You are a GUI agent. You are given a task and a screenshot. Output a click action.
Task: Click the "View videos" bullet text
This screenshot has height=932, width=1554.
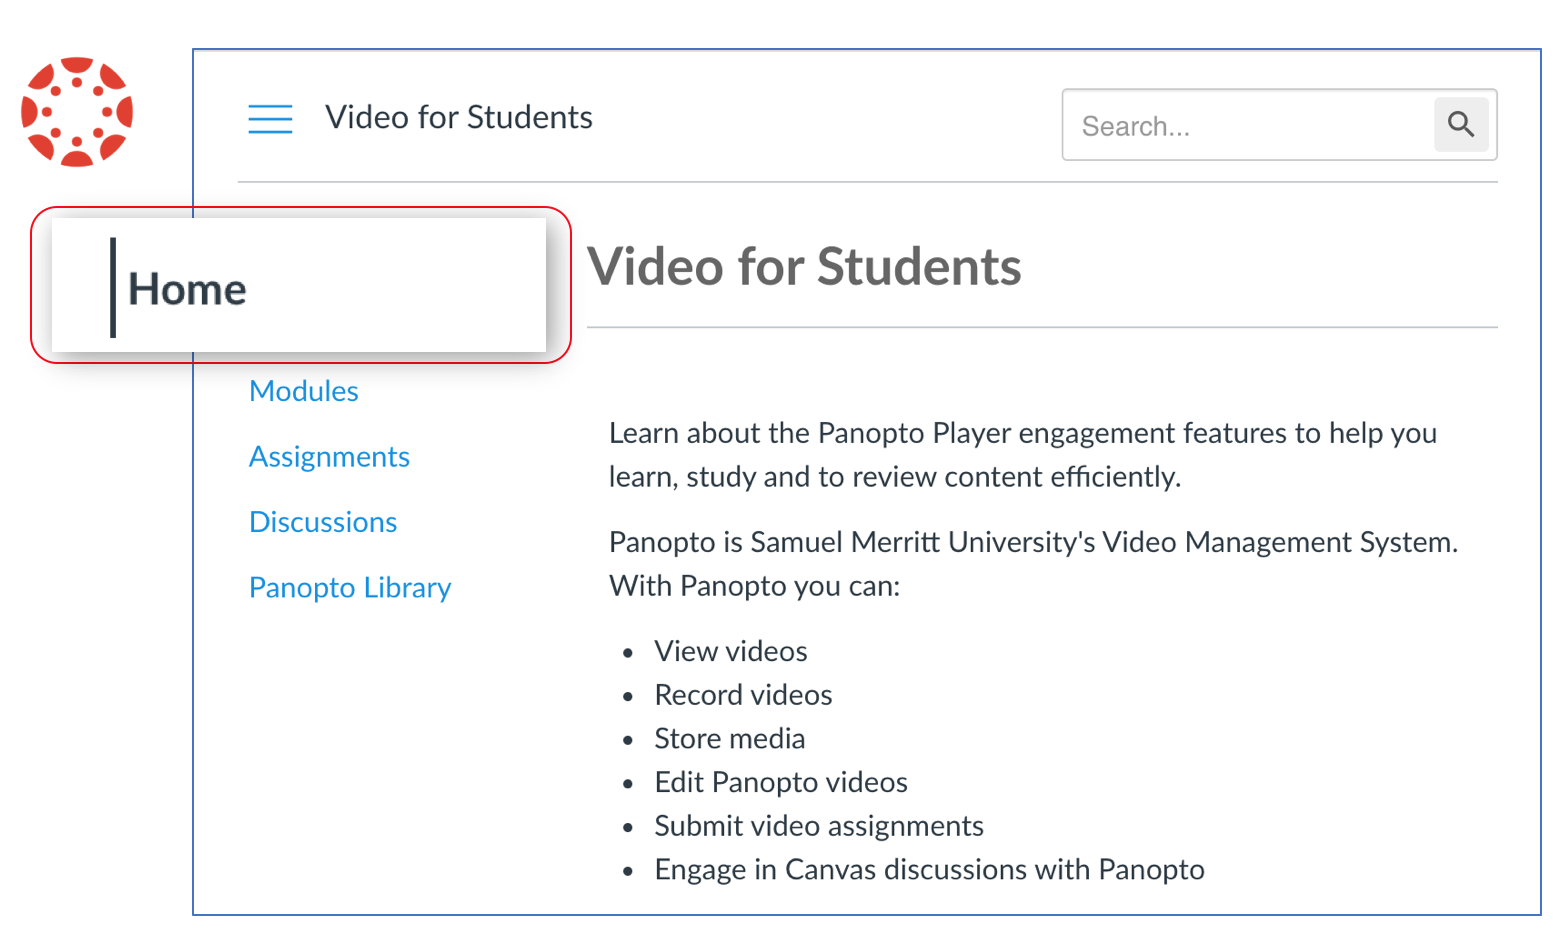click(731, 651)
